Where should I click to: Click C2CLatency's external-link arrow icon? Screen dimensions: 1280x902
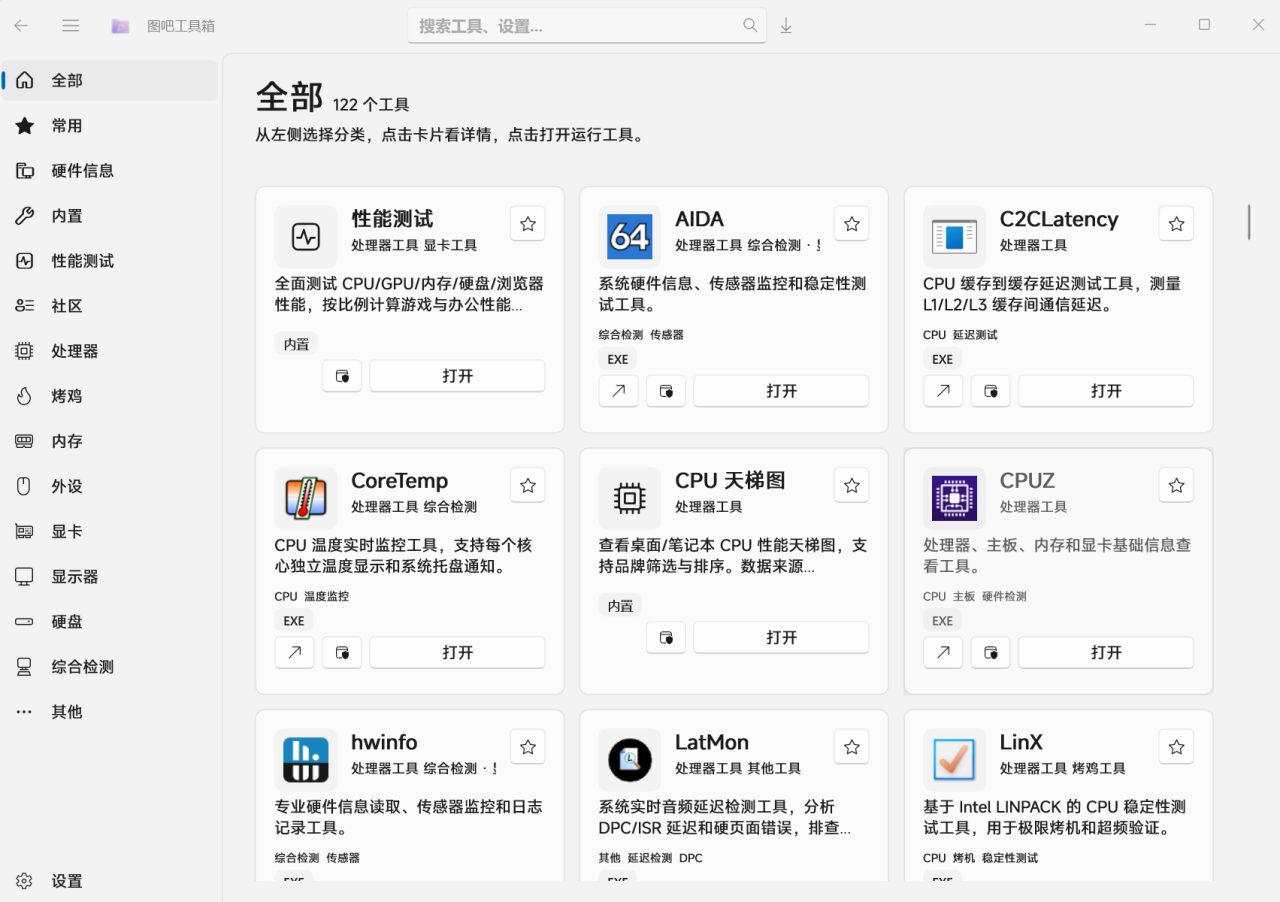(943, 391)
